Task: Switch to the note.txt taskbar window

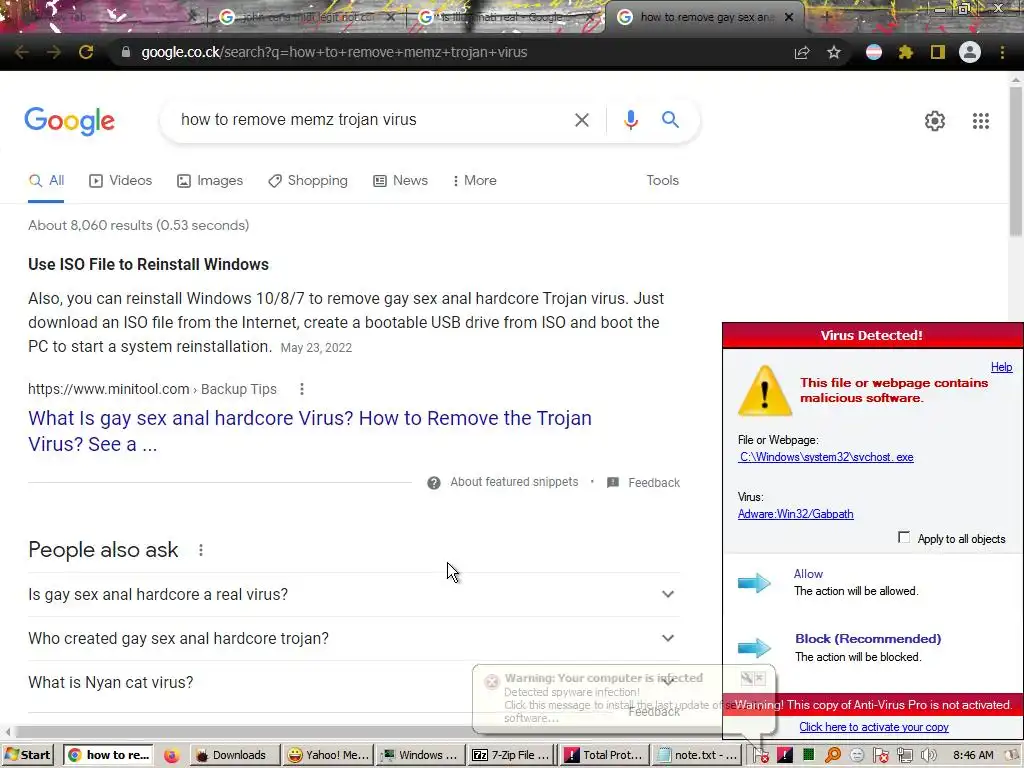Action: click(697, 755)
